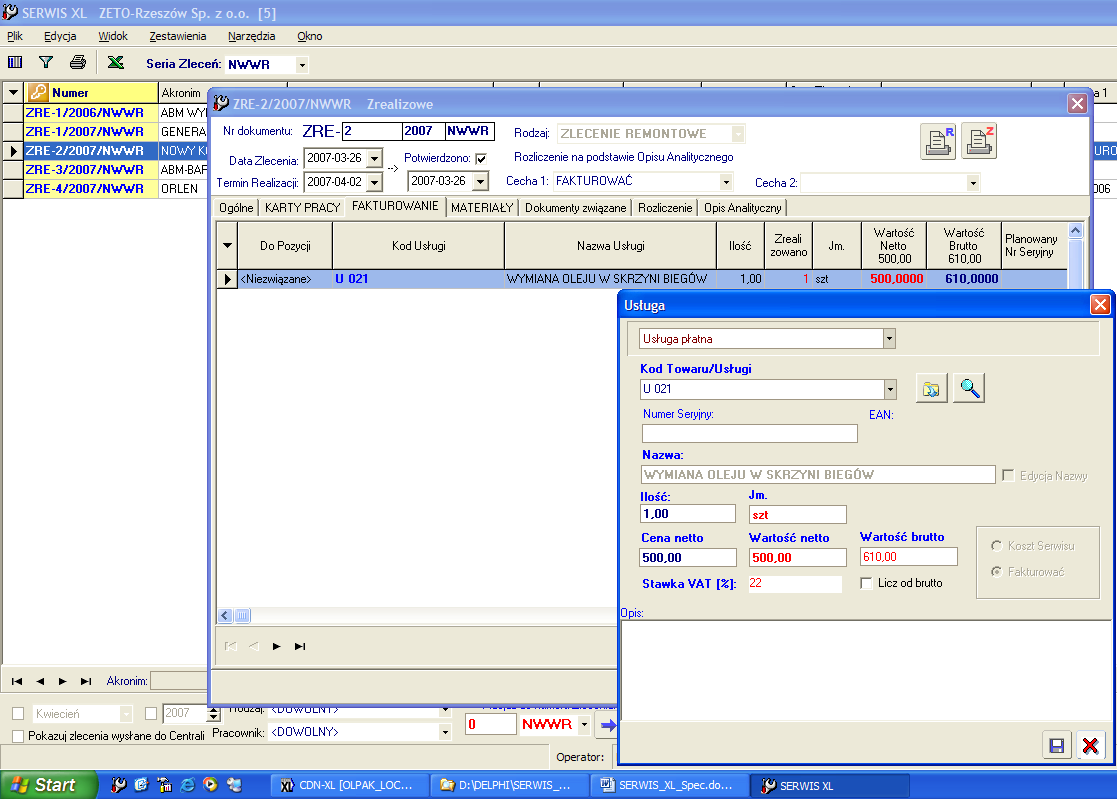The width and height of the screenshot is (1117, 799).
Task: Click the horizontal scrollbar thumb in FAKTUROWANIE grid
Action: [x=242, y=615]
